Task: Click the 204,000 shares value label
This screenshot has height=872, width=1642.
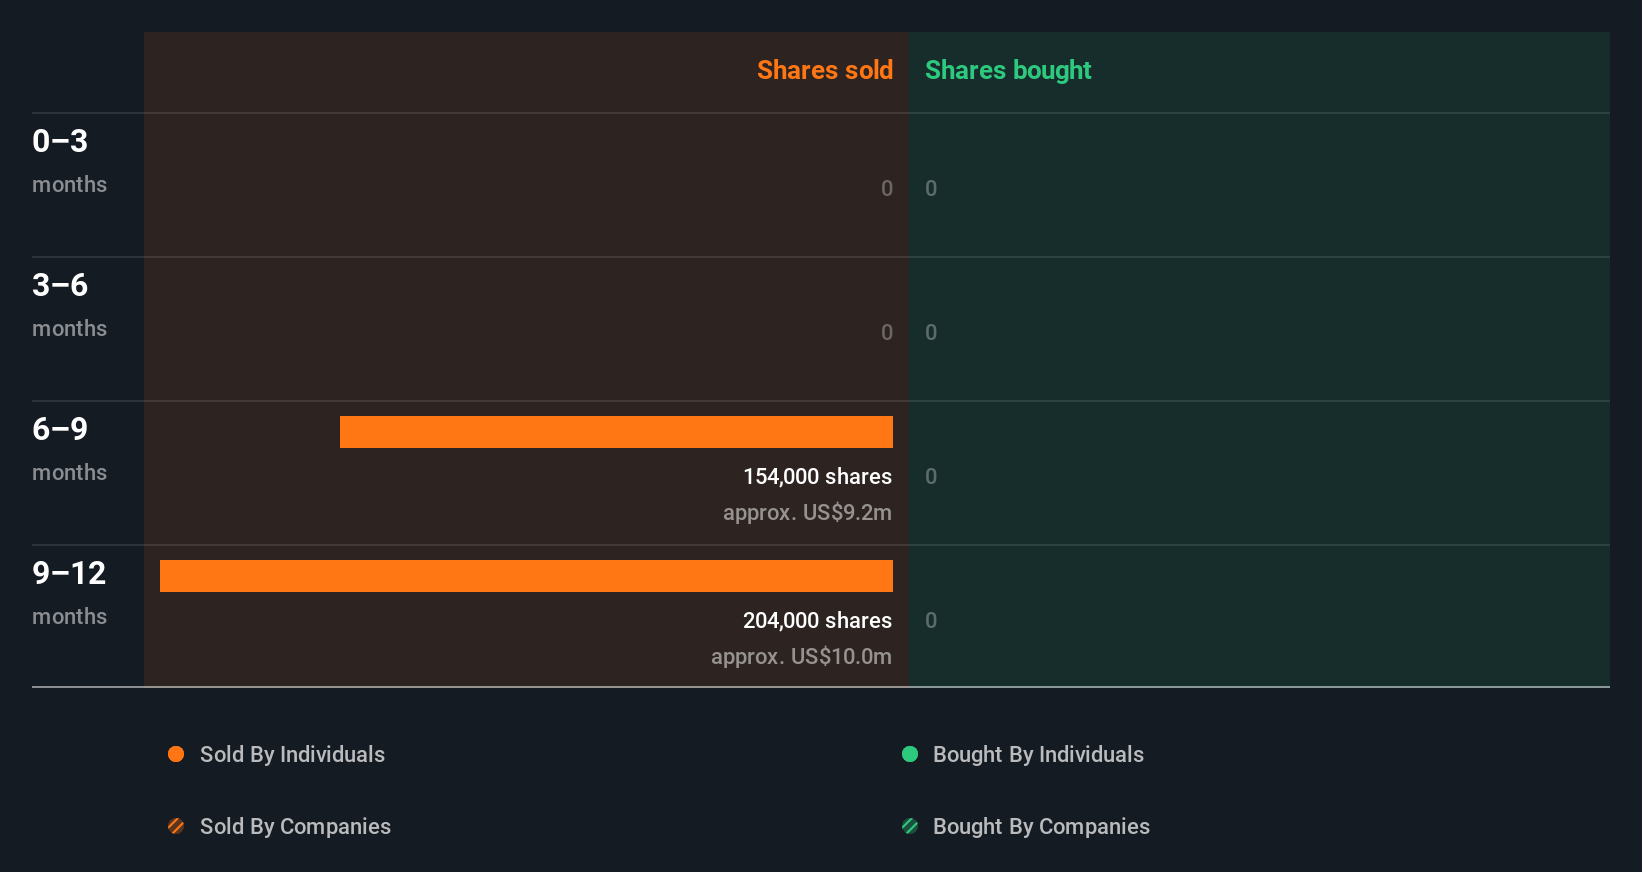Action: [817, 621]
